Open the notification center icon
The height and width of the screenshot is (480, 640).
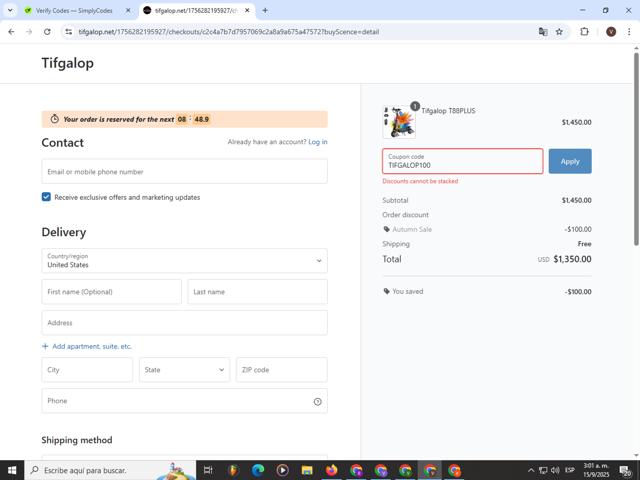coord(625,470)
